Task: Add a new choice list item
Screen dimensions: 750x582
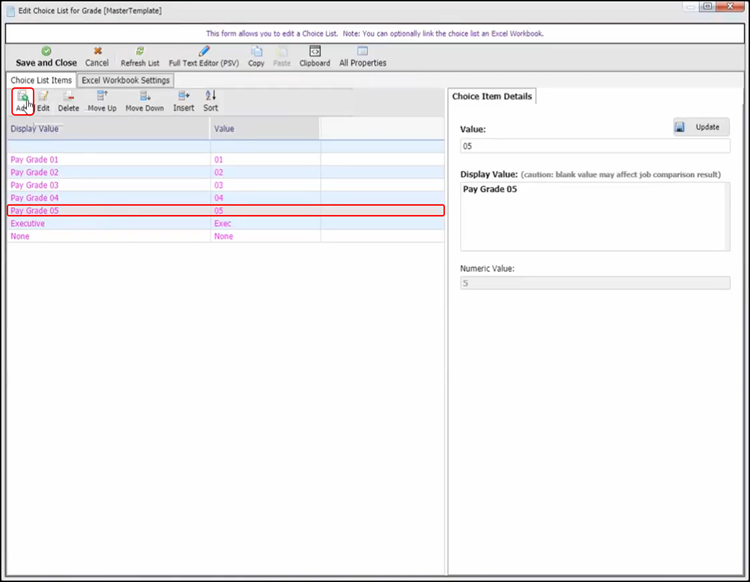Action: point(22,101)
